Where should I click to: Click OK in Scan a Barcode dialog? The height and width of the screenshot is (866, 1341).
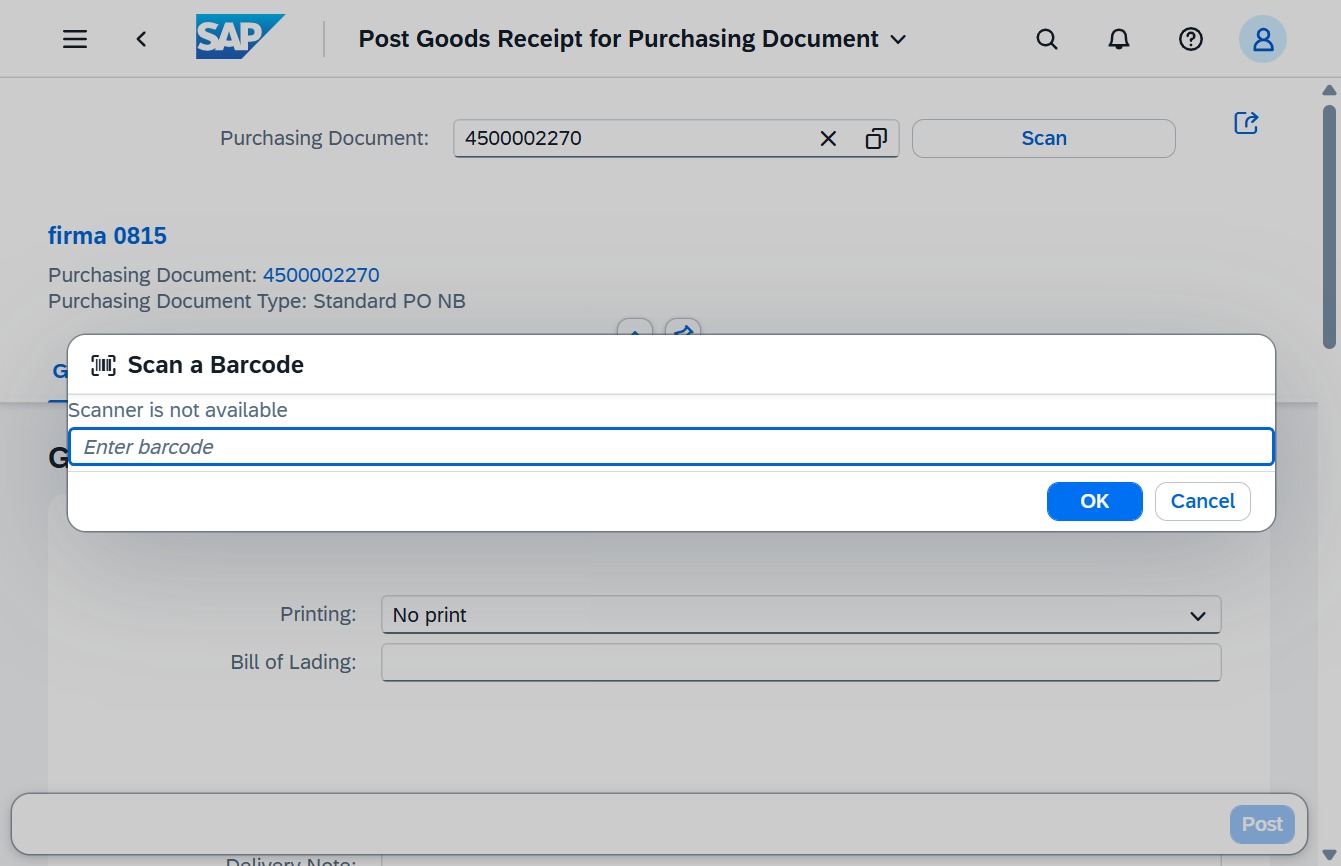coord(1095,501)
